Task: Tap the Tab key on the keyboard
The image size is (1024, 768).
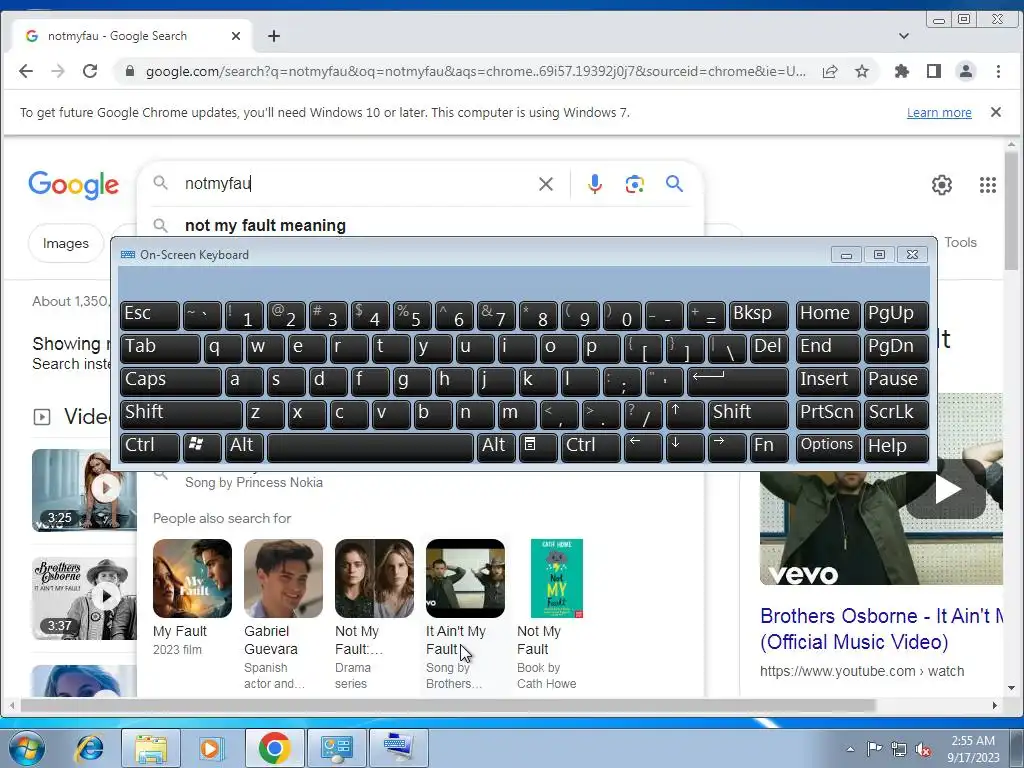Action: coord(160,349)
